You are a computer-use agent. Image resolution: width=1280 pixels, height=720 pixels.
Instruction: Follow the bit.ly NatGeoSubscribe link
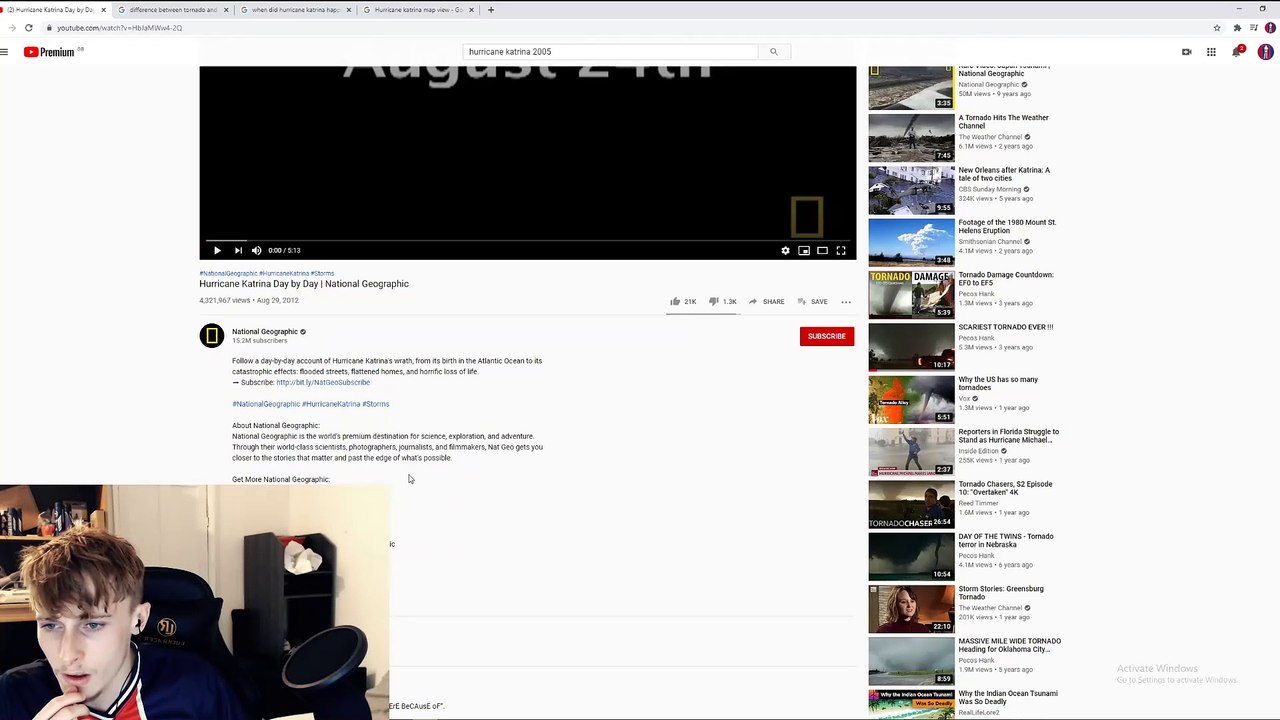point(323,382)
